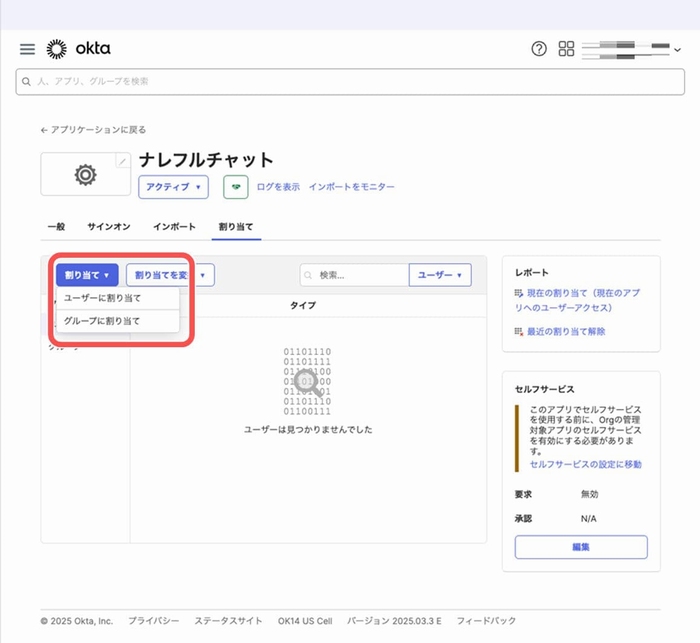This screenshot has width=700, height=643.
Task: Open the ユーザー filter dropdown
Action: pyautogui.click(x=440, y=275)
